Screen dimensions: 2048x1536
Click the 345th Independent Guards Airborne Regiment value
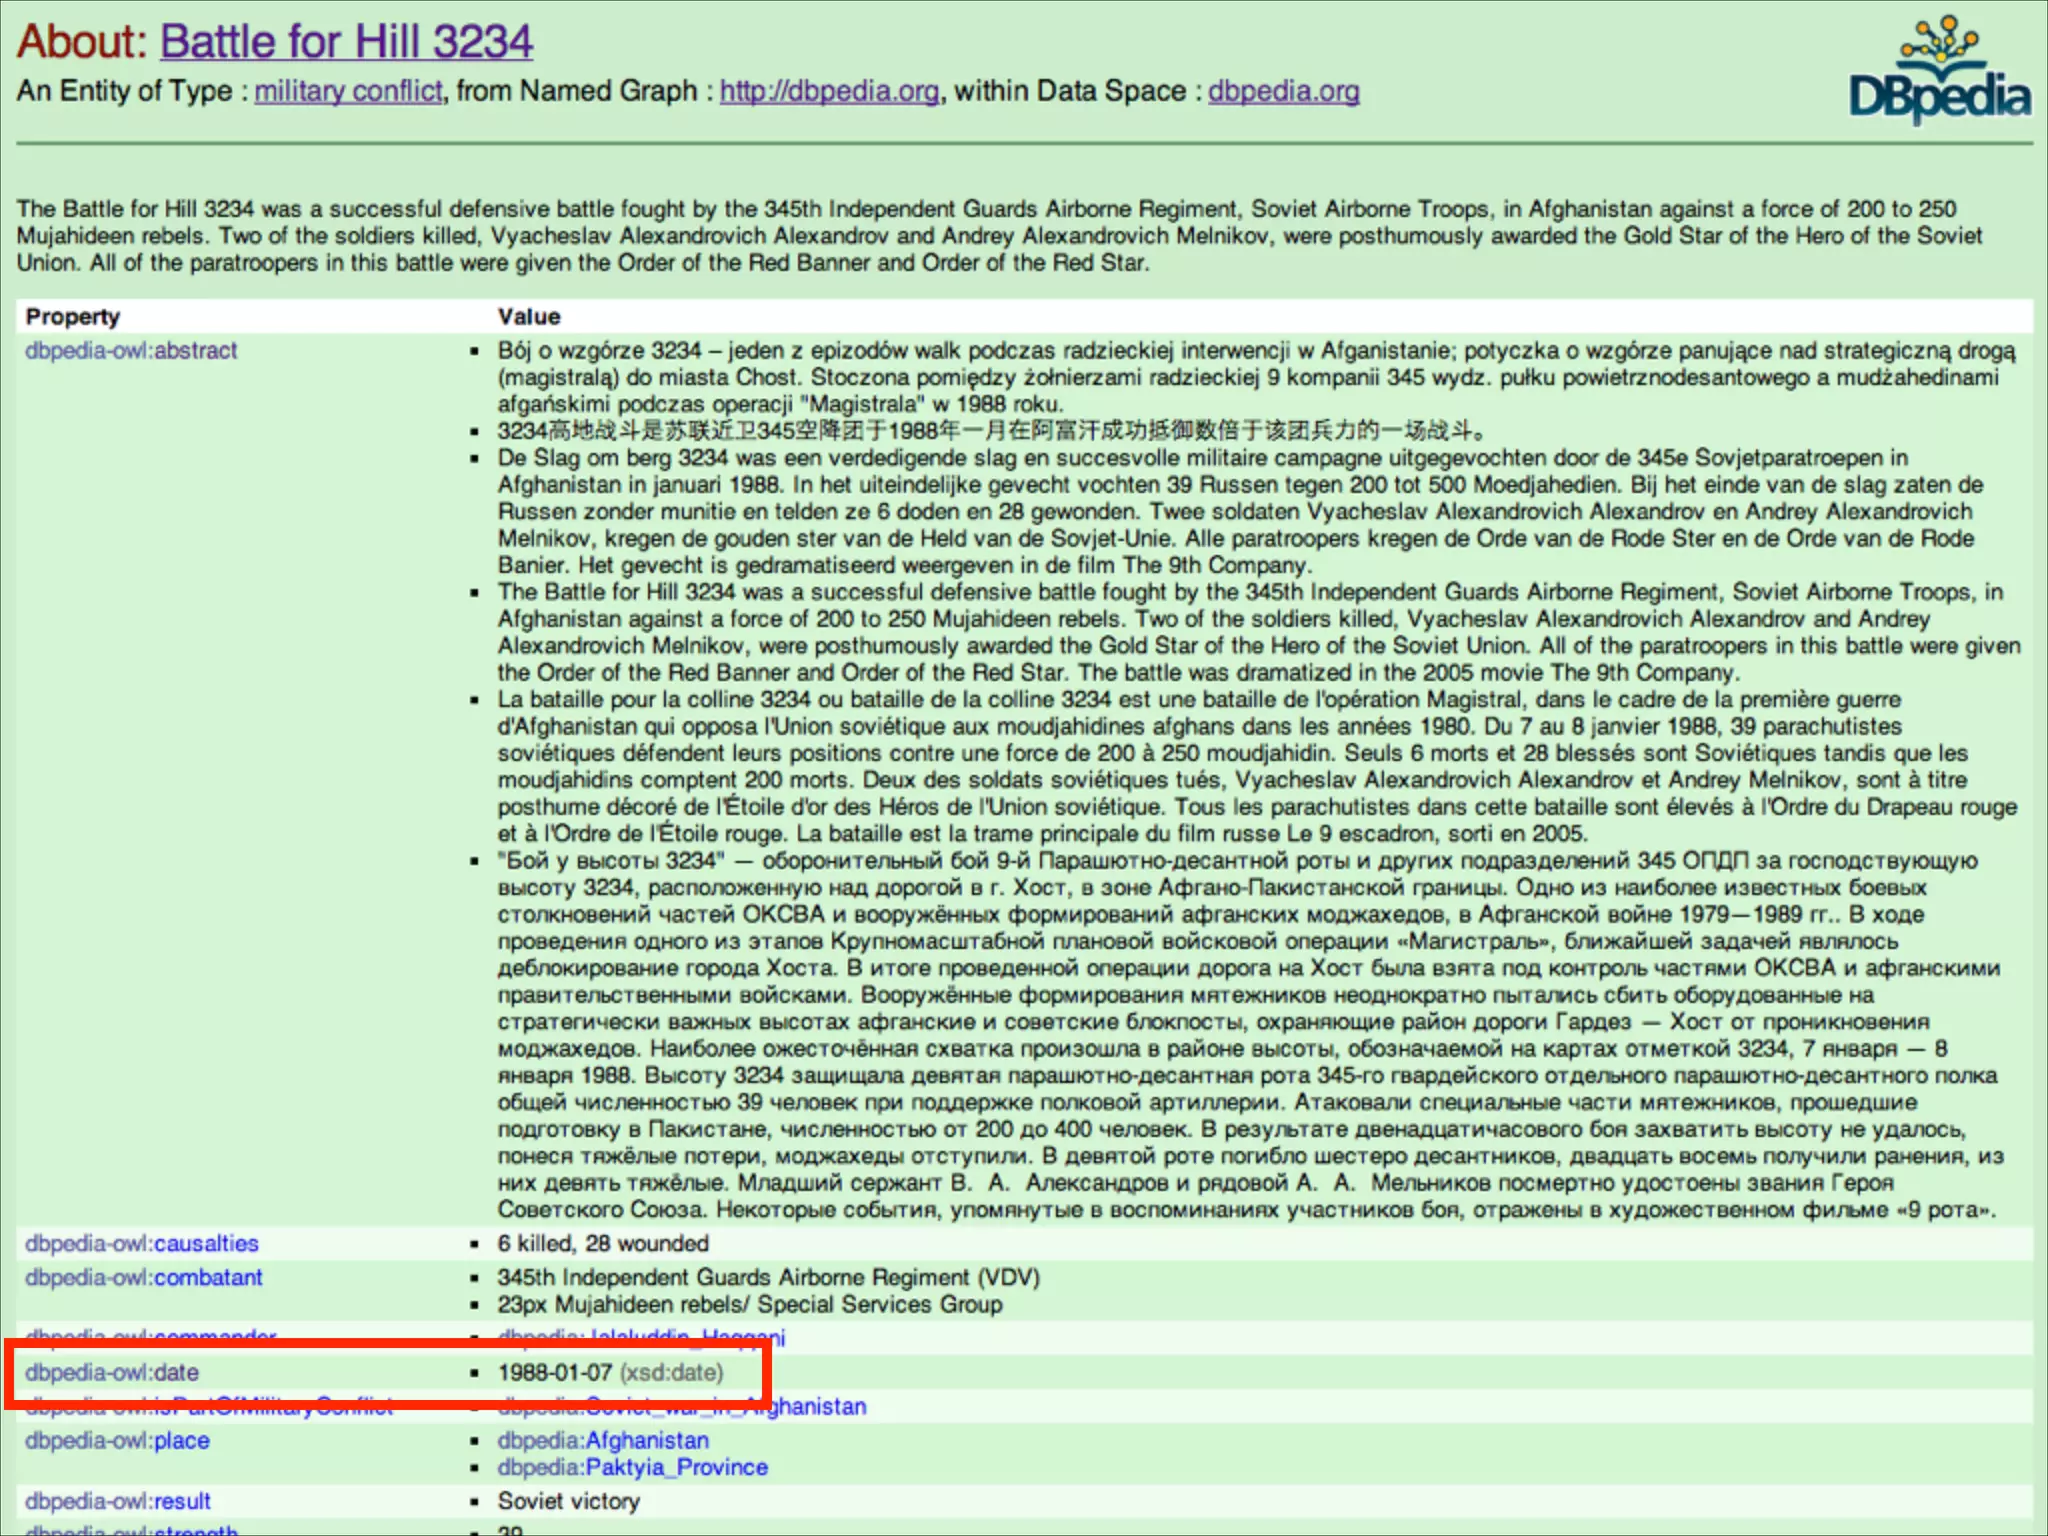click(x=768, y=1277)
